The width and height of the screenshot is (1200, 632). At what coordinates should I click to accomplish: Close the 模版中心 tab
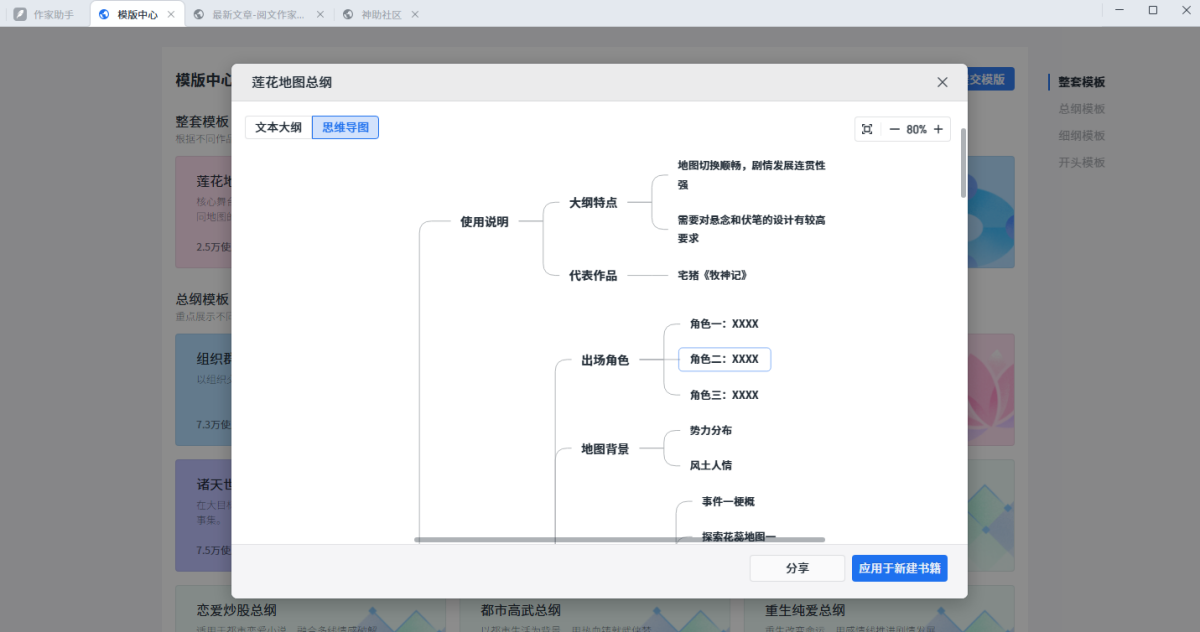(171, 15)
